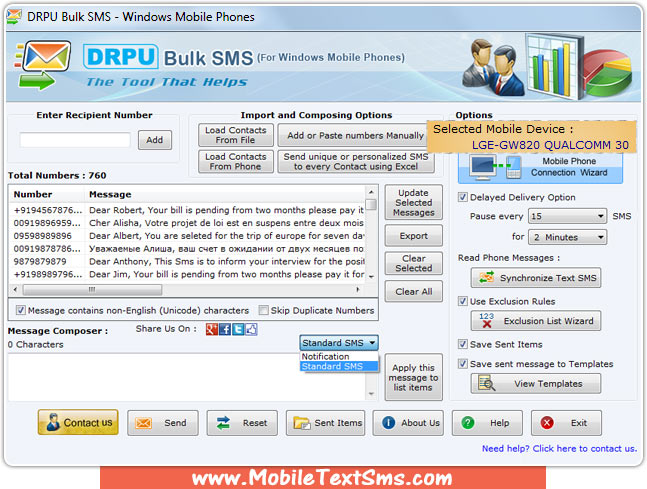Click Need help? contact us link
This screenshot has width=647, height=489.
point(559,449)
